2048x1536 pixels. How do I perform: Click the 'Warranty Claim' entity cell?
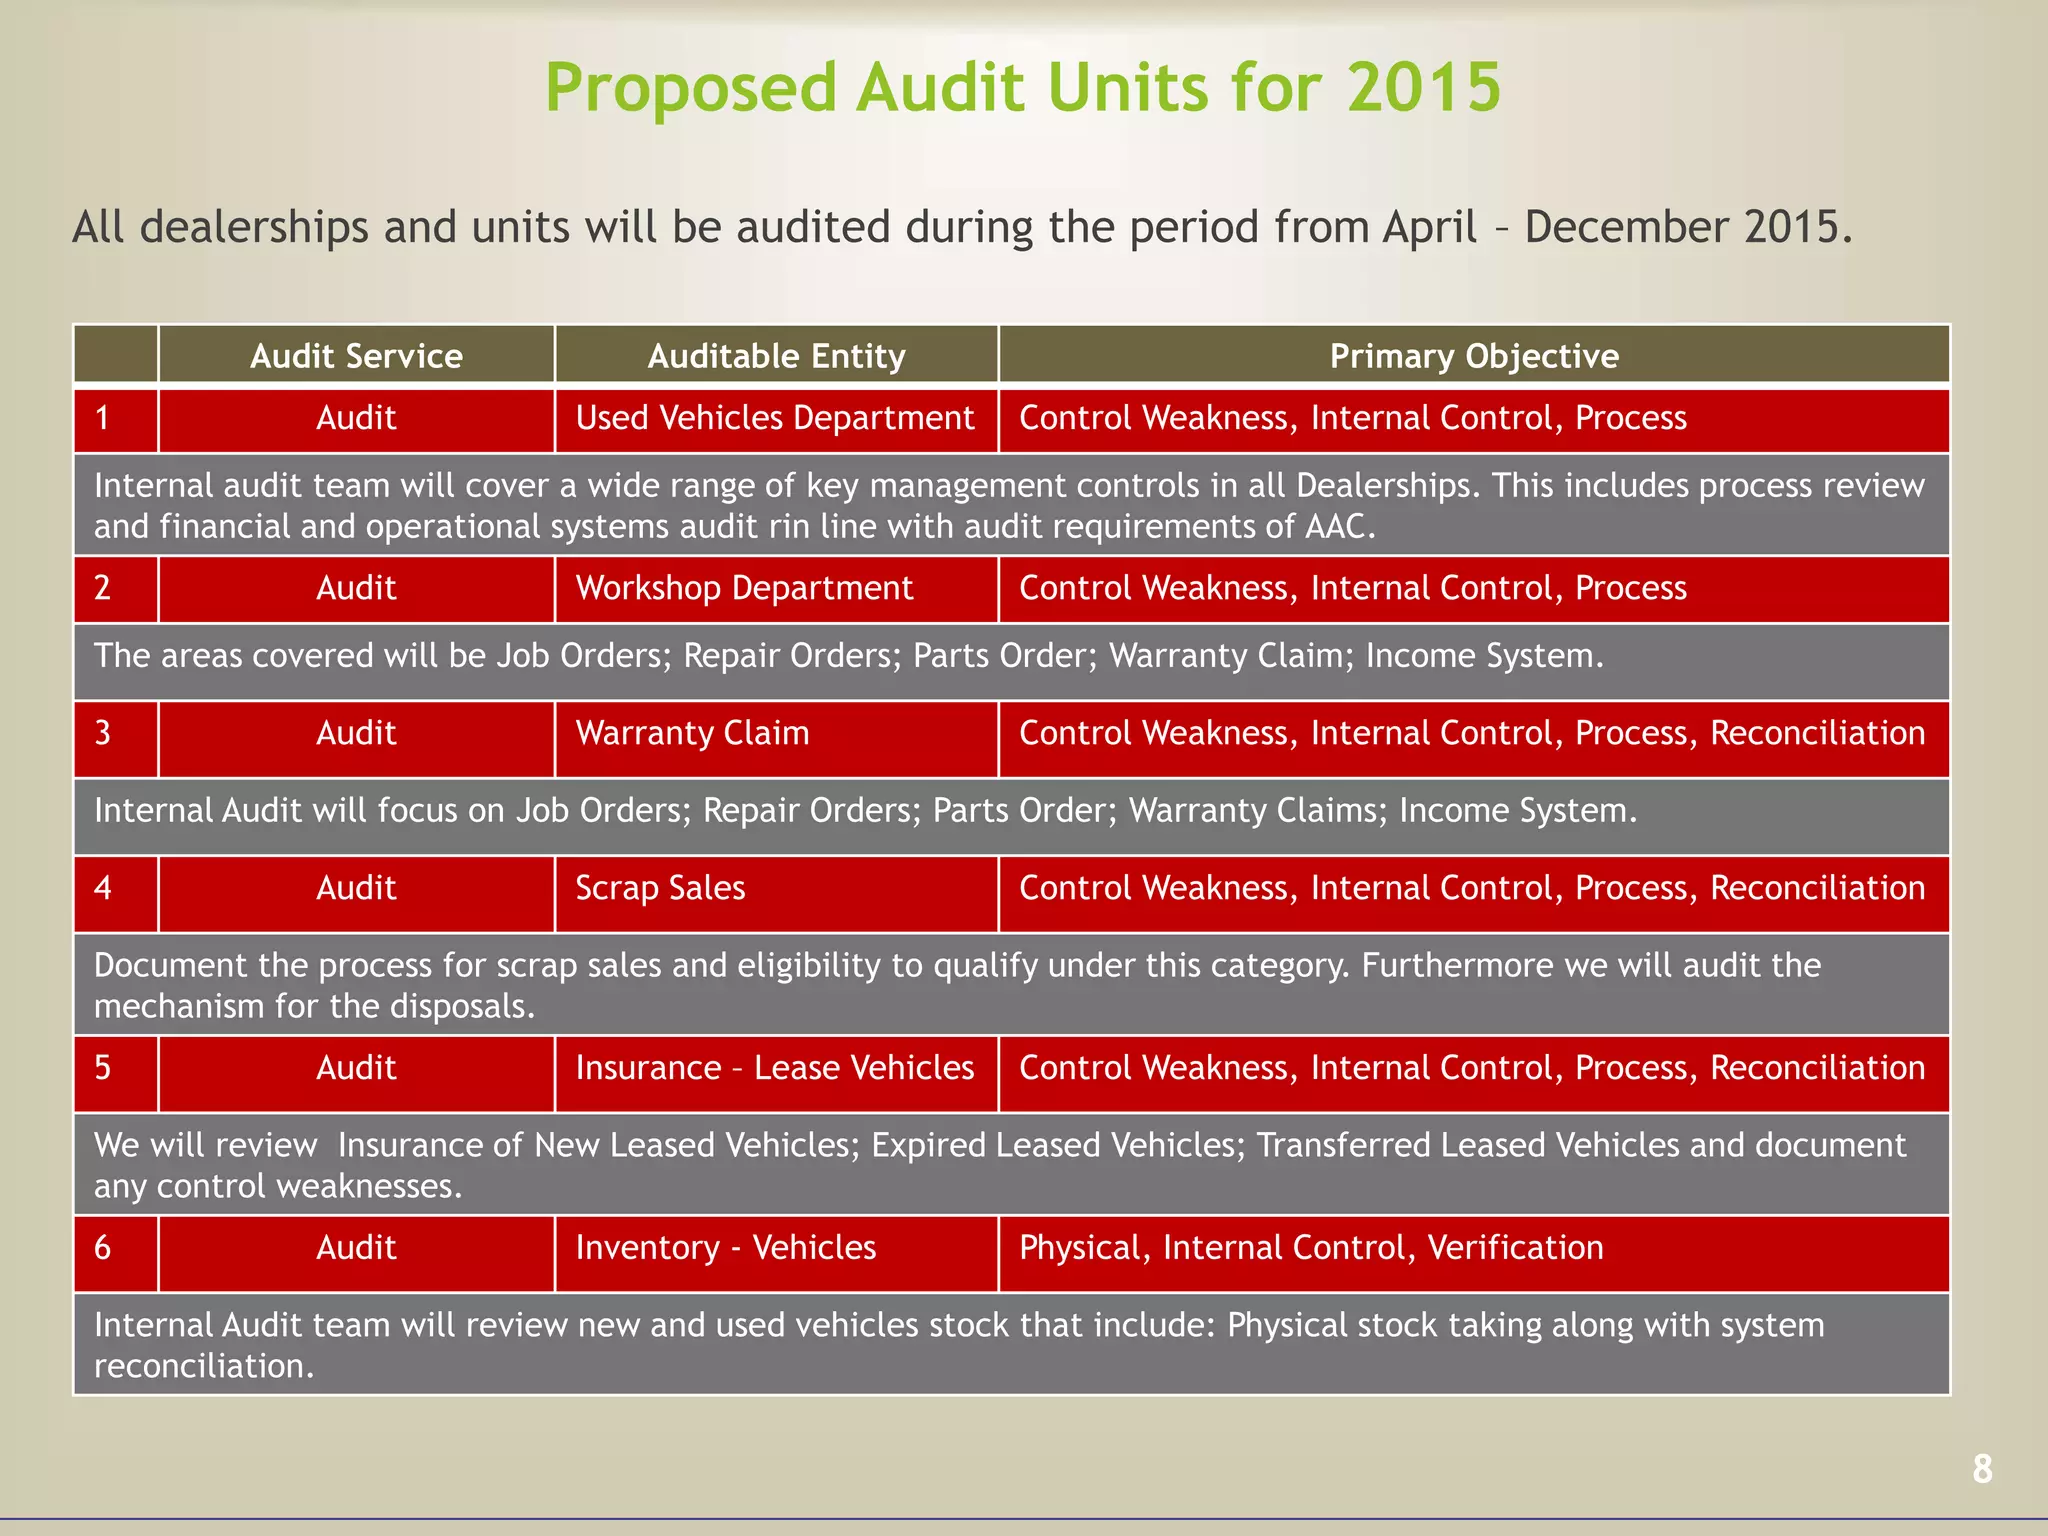click(x=776, y=739)
